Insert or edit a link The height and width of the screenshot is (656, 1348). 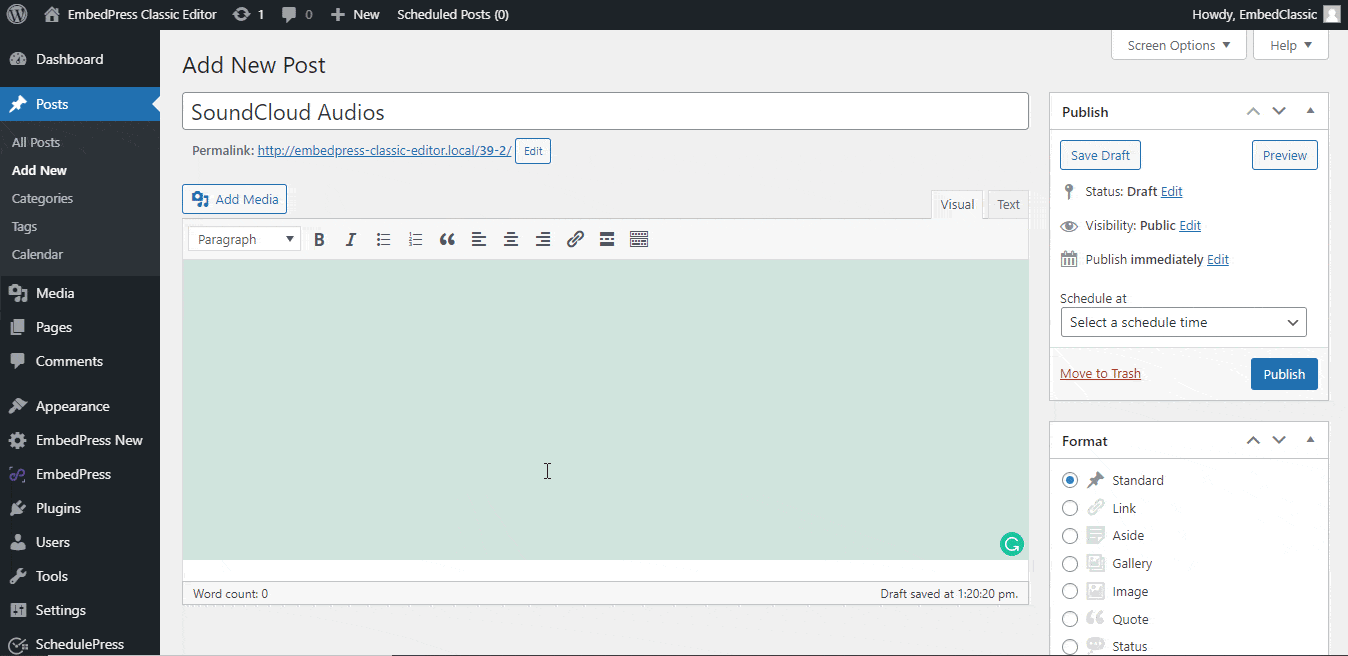(575, 239)
